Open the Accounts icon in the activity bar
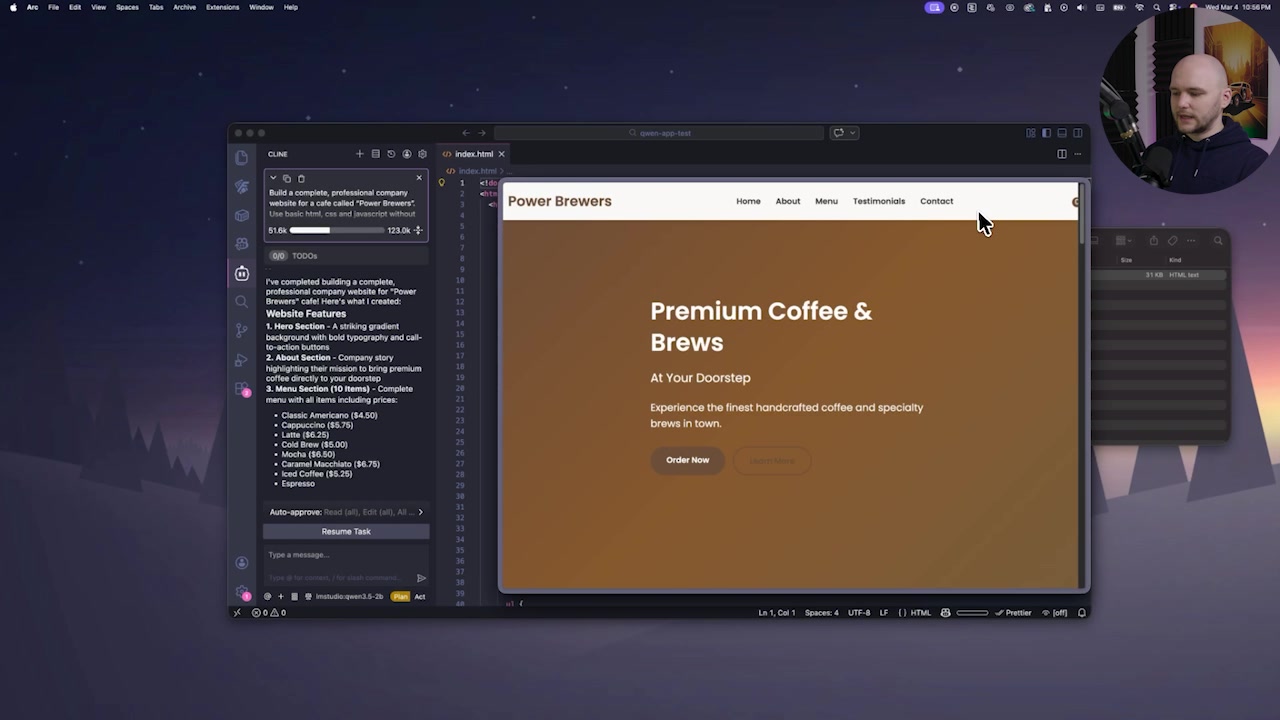 (x=242, y=563)
